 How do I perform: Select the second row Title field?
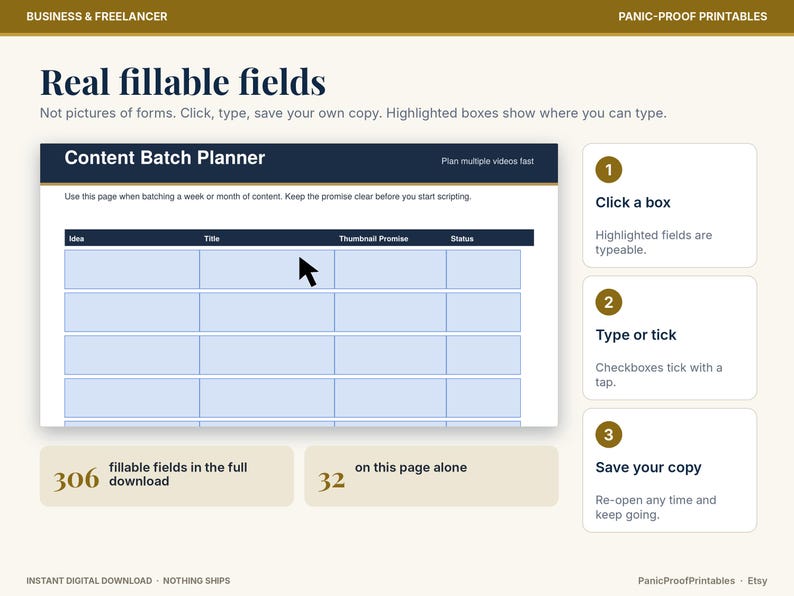point(267,312)
